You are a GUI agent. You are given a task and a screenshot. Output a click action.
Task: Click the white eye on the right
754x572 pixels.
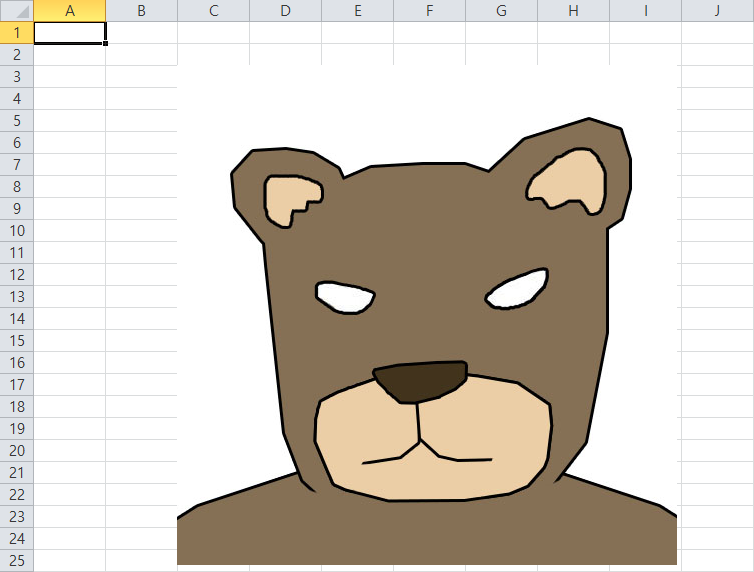(518, 289)
